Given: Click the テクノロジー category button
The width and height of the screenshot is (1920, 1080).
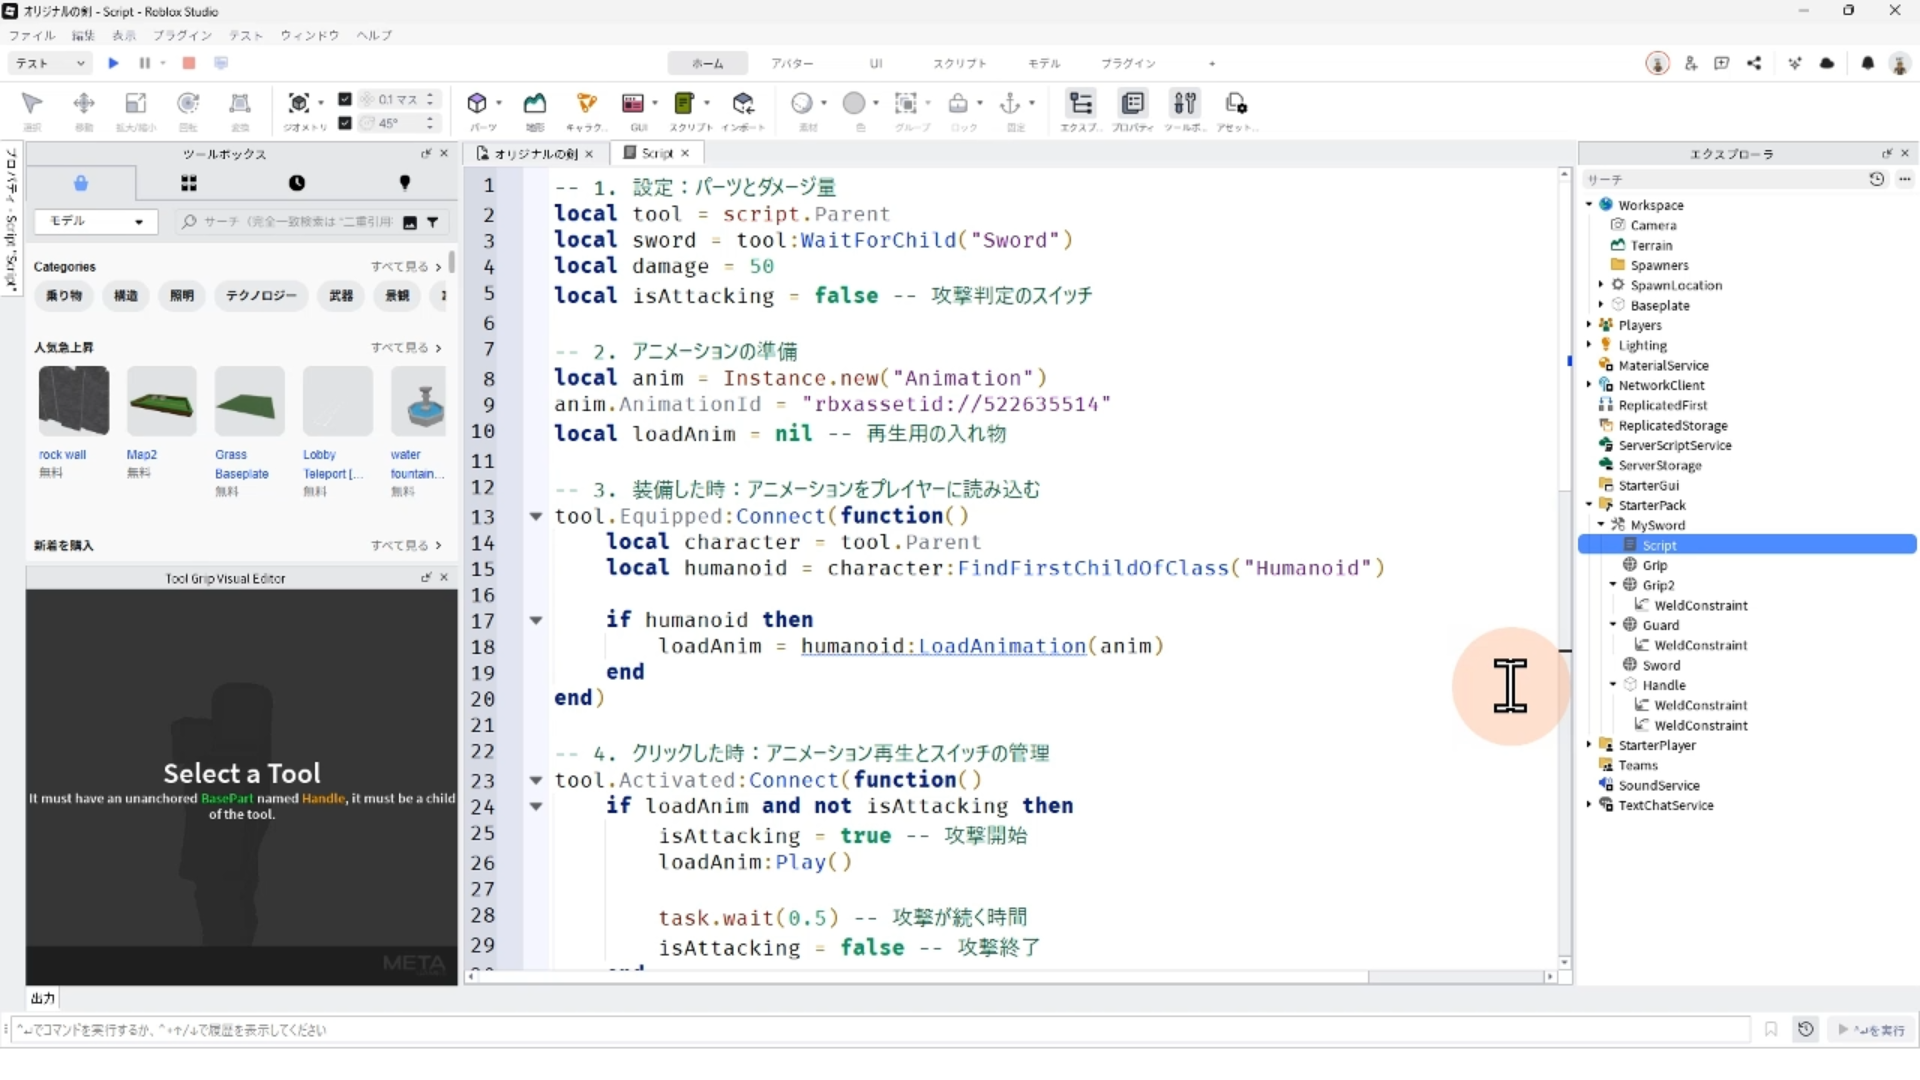Looking at the screenshot, I should [261, 296].
